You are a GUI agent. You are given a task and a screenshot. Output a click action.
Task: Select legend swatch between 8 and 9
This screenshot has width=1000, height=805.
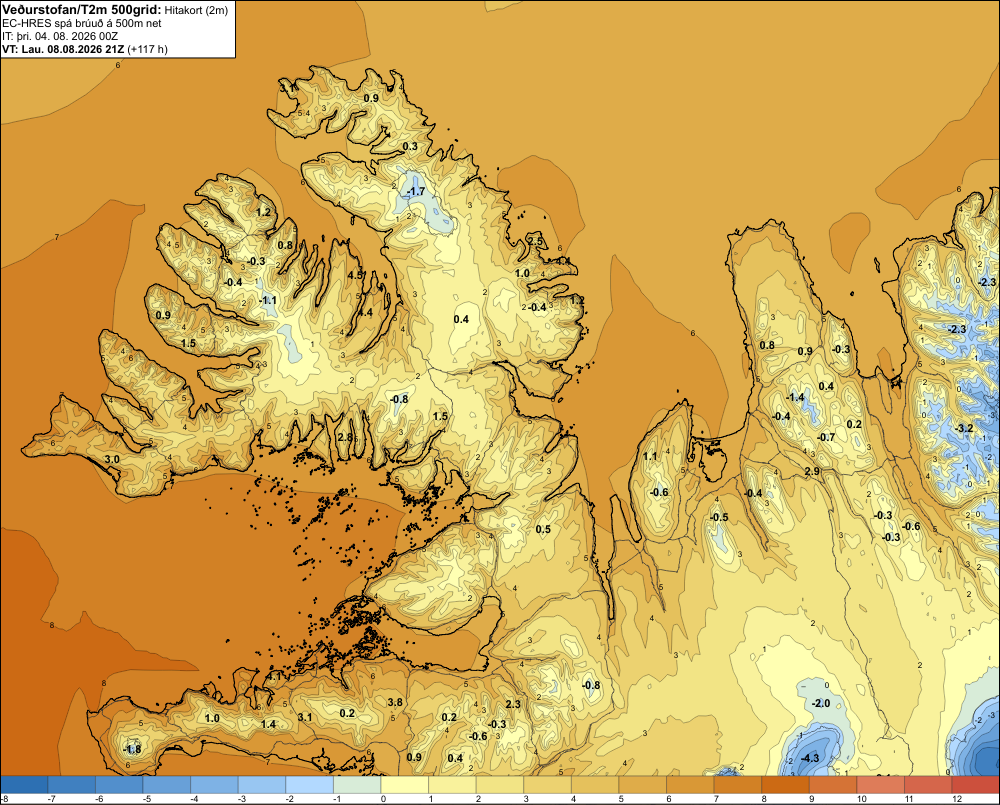(786, 785)
